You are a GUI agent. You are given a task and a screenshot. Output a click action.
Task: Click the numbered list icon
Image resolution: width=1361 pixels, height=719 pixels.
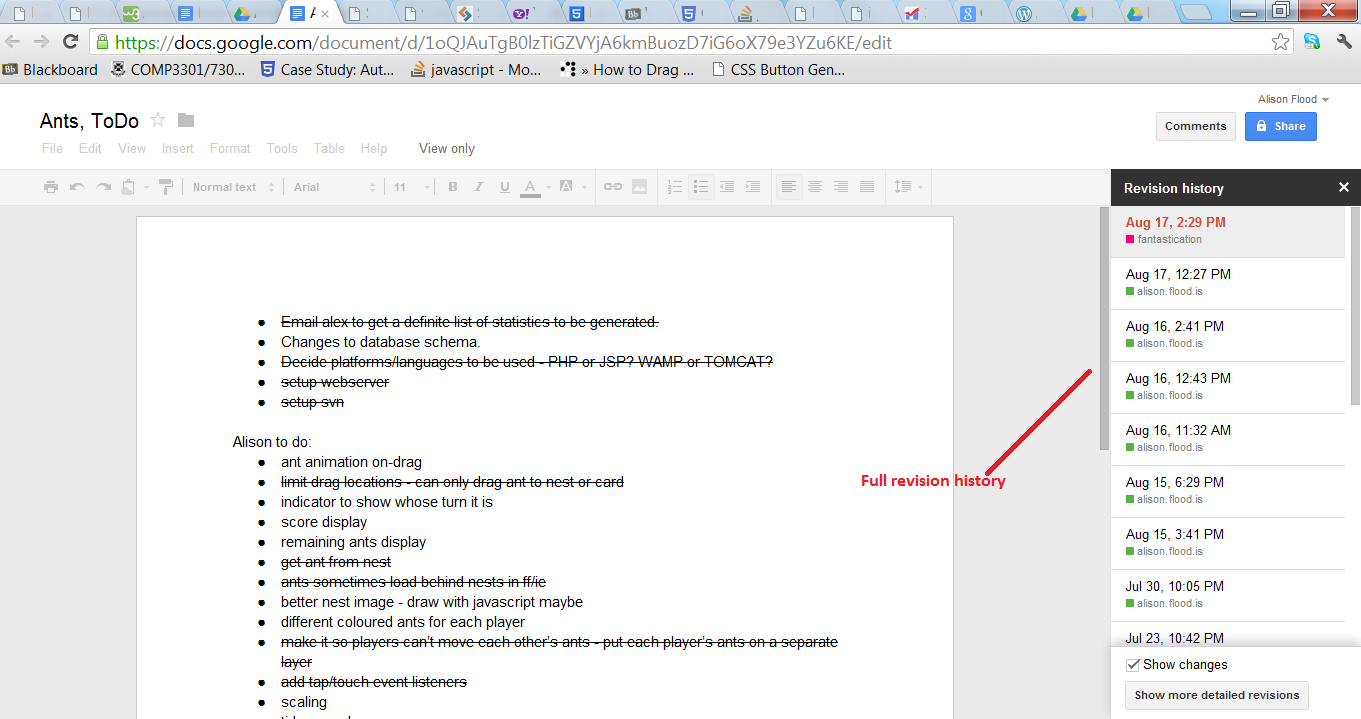click(x=675, y=187)
